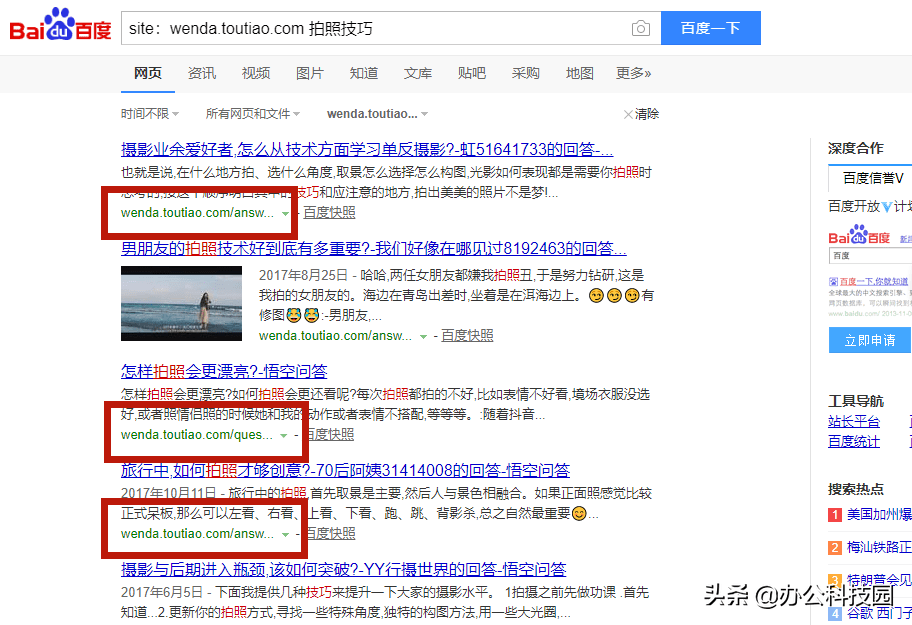Click first result URL wenda.toutiao.com/answ...
Viewport: 912px width, 625px height.
(197, 213)
